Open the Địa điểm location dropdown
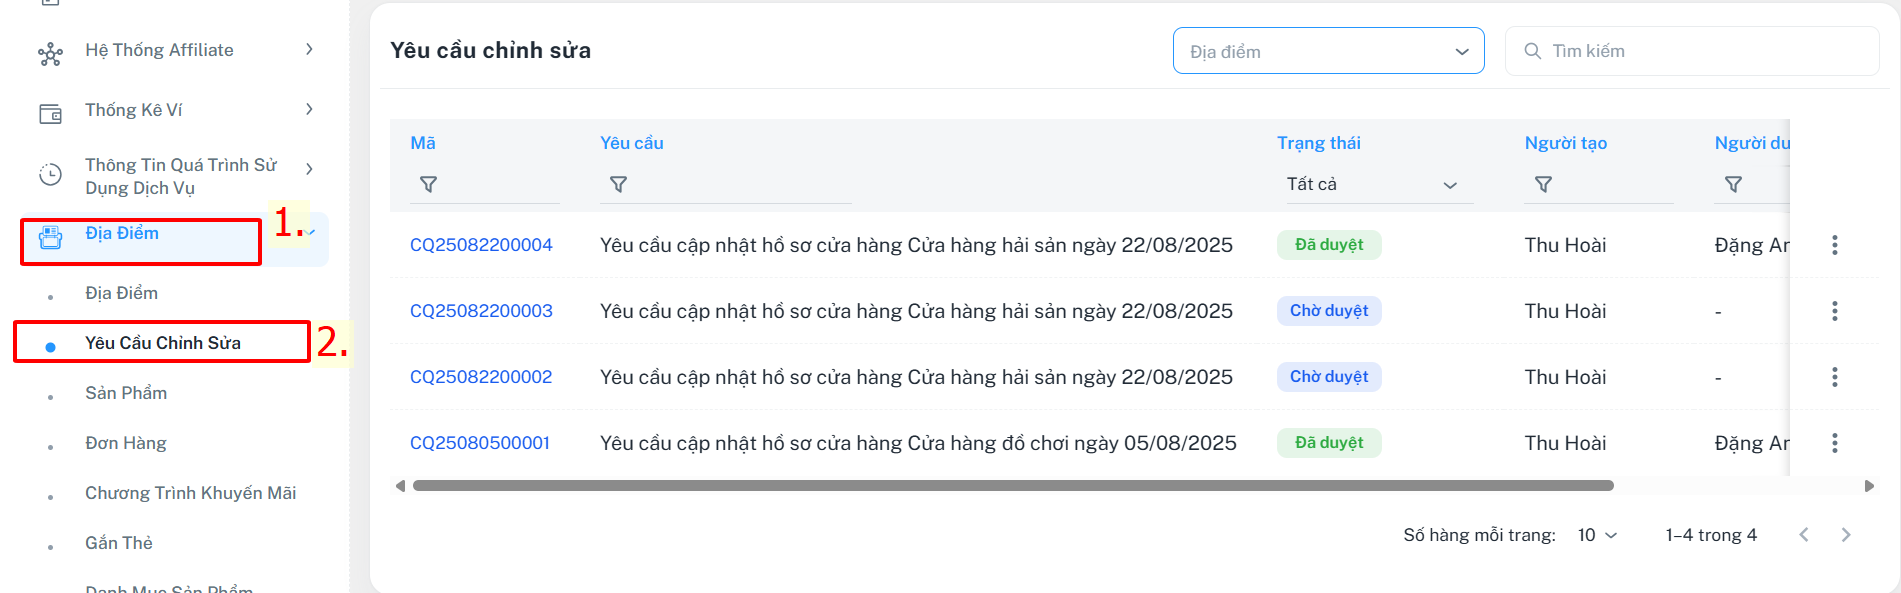The width and height of the screenshot is (1901, 593). point(1328,51)
